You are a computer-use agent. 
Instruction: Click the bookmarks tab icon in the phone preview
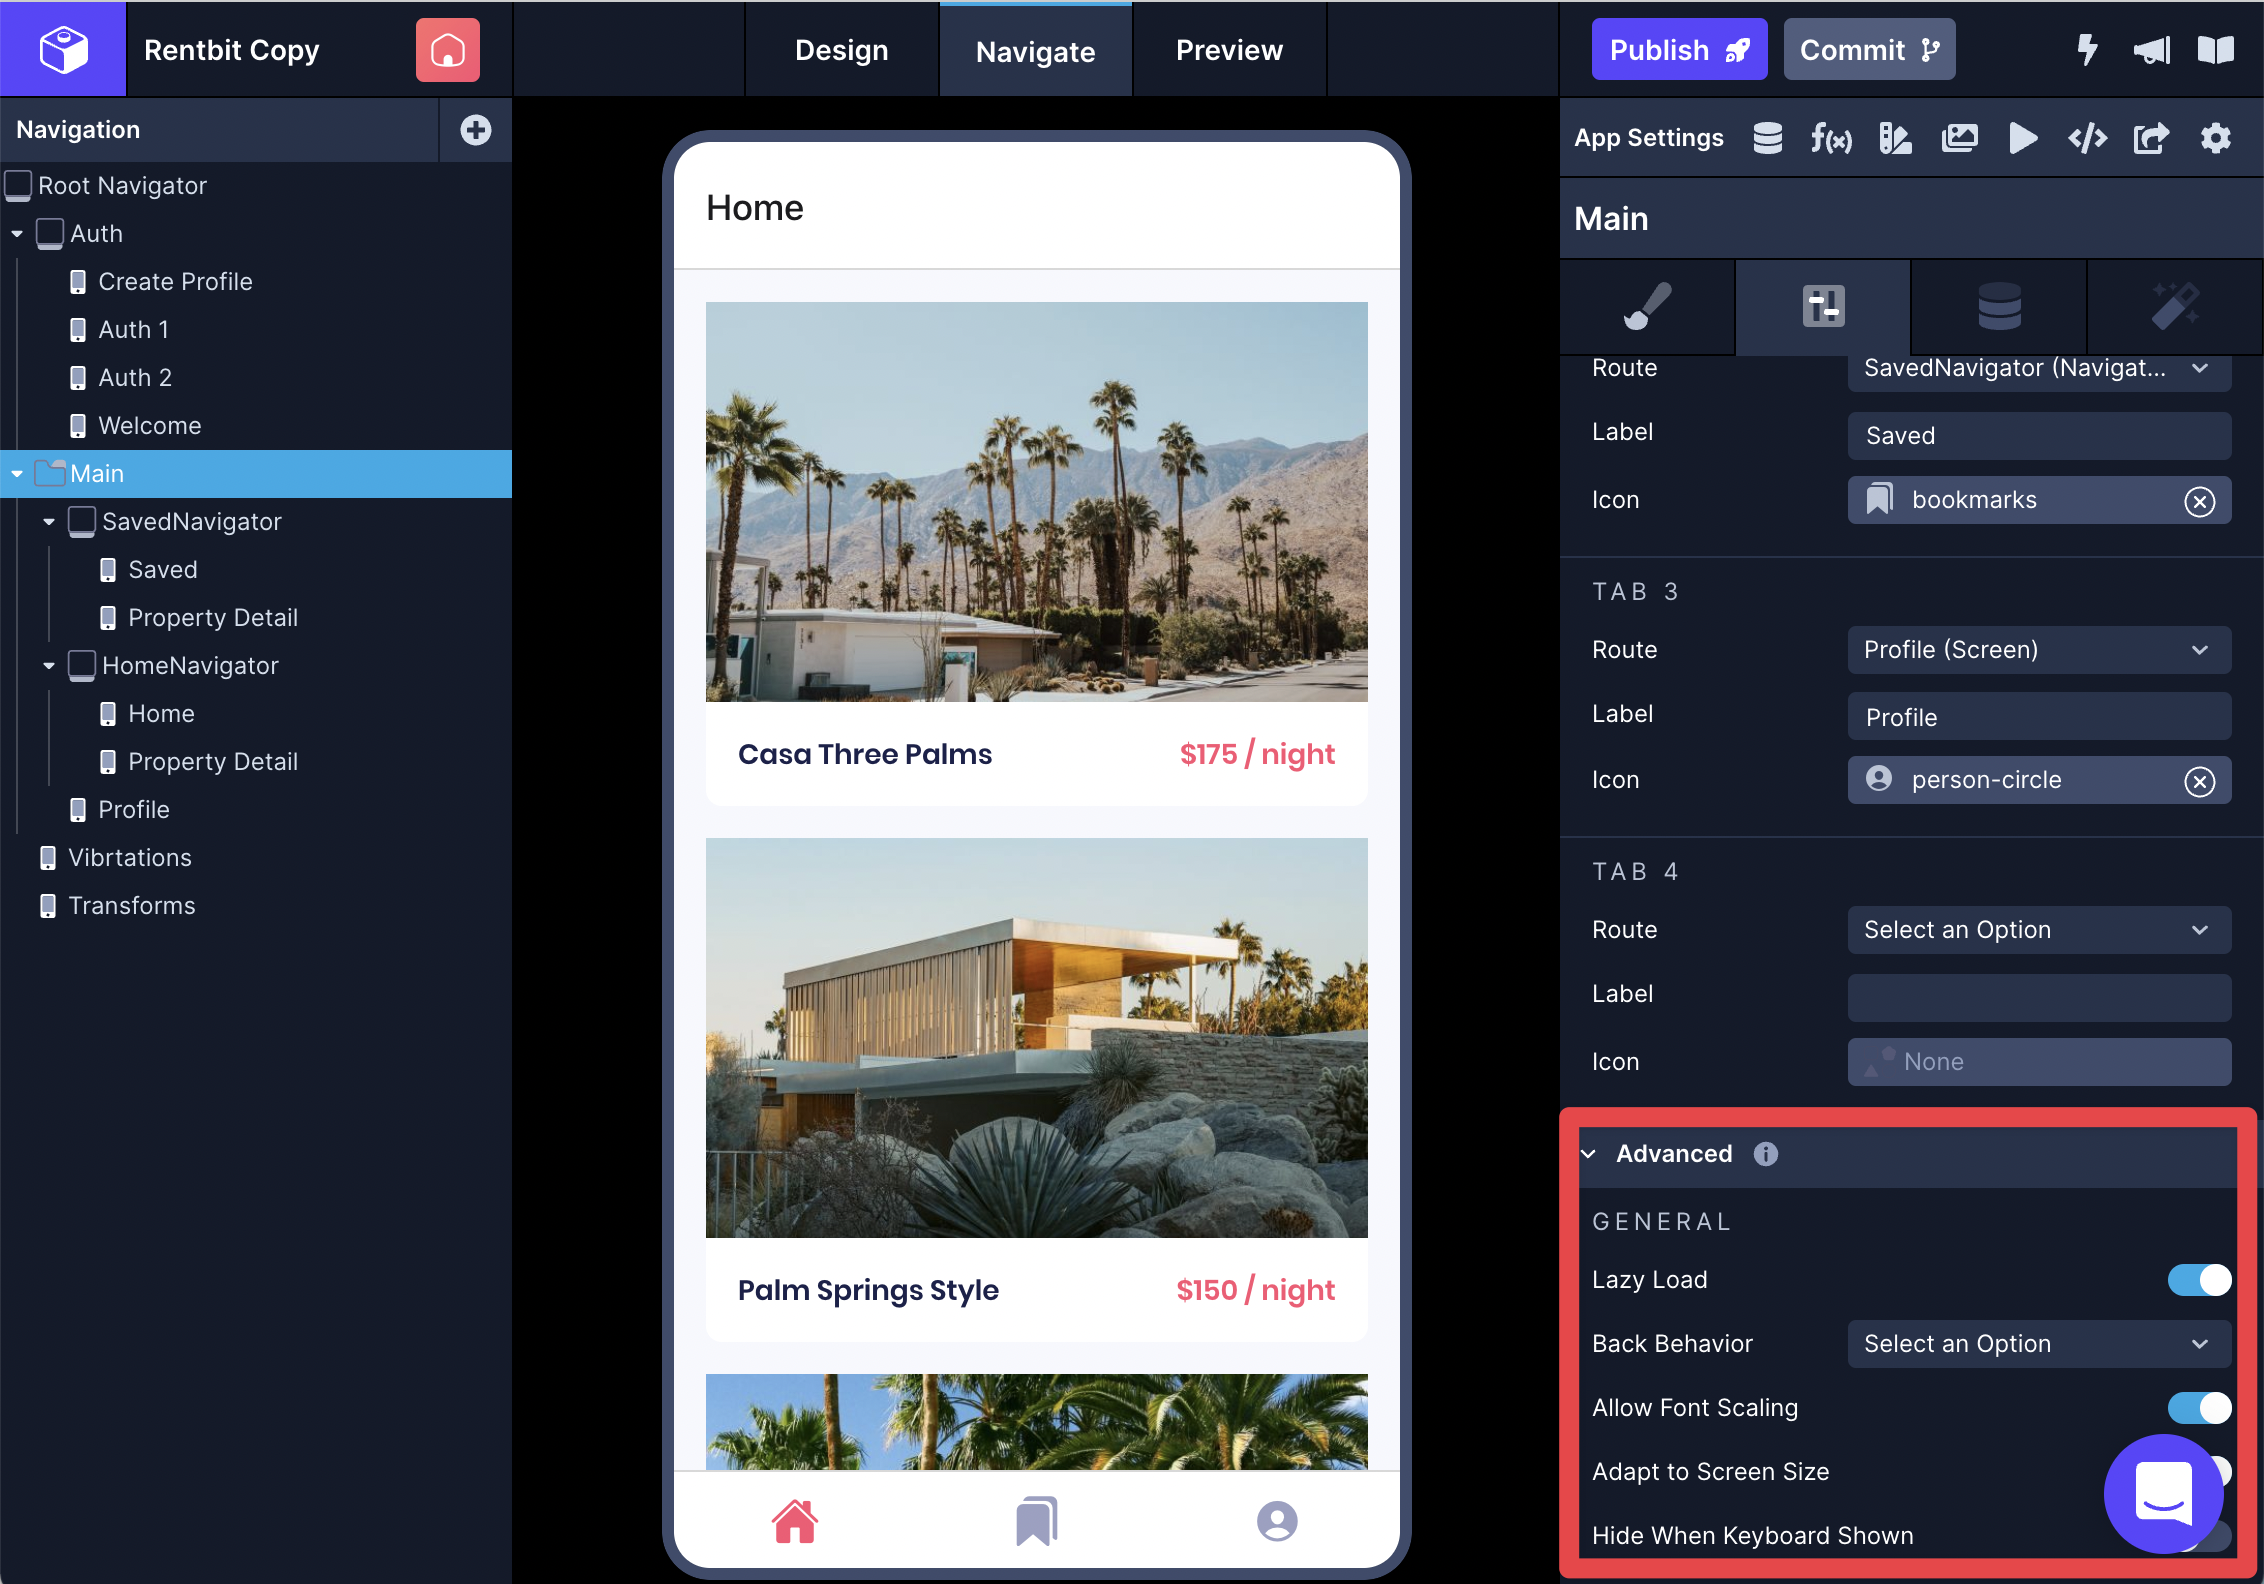pyautogui.click(x=1036, y=1521)
